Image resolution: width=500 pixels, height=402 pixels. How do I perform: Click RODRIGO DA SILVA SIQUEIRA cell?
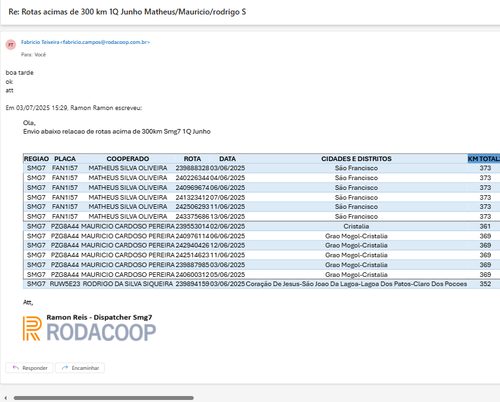coord(128,284)
